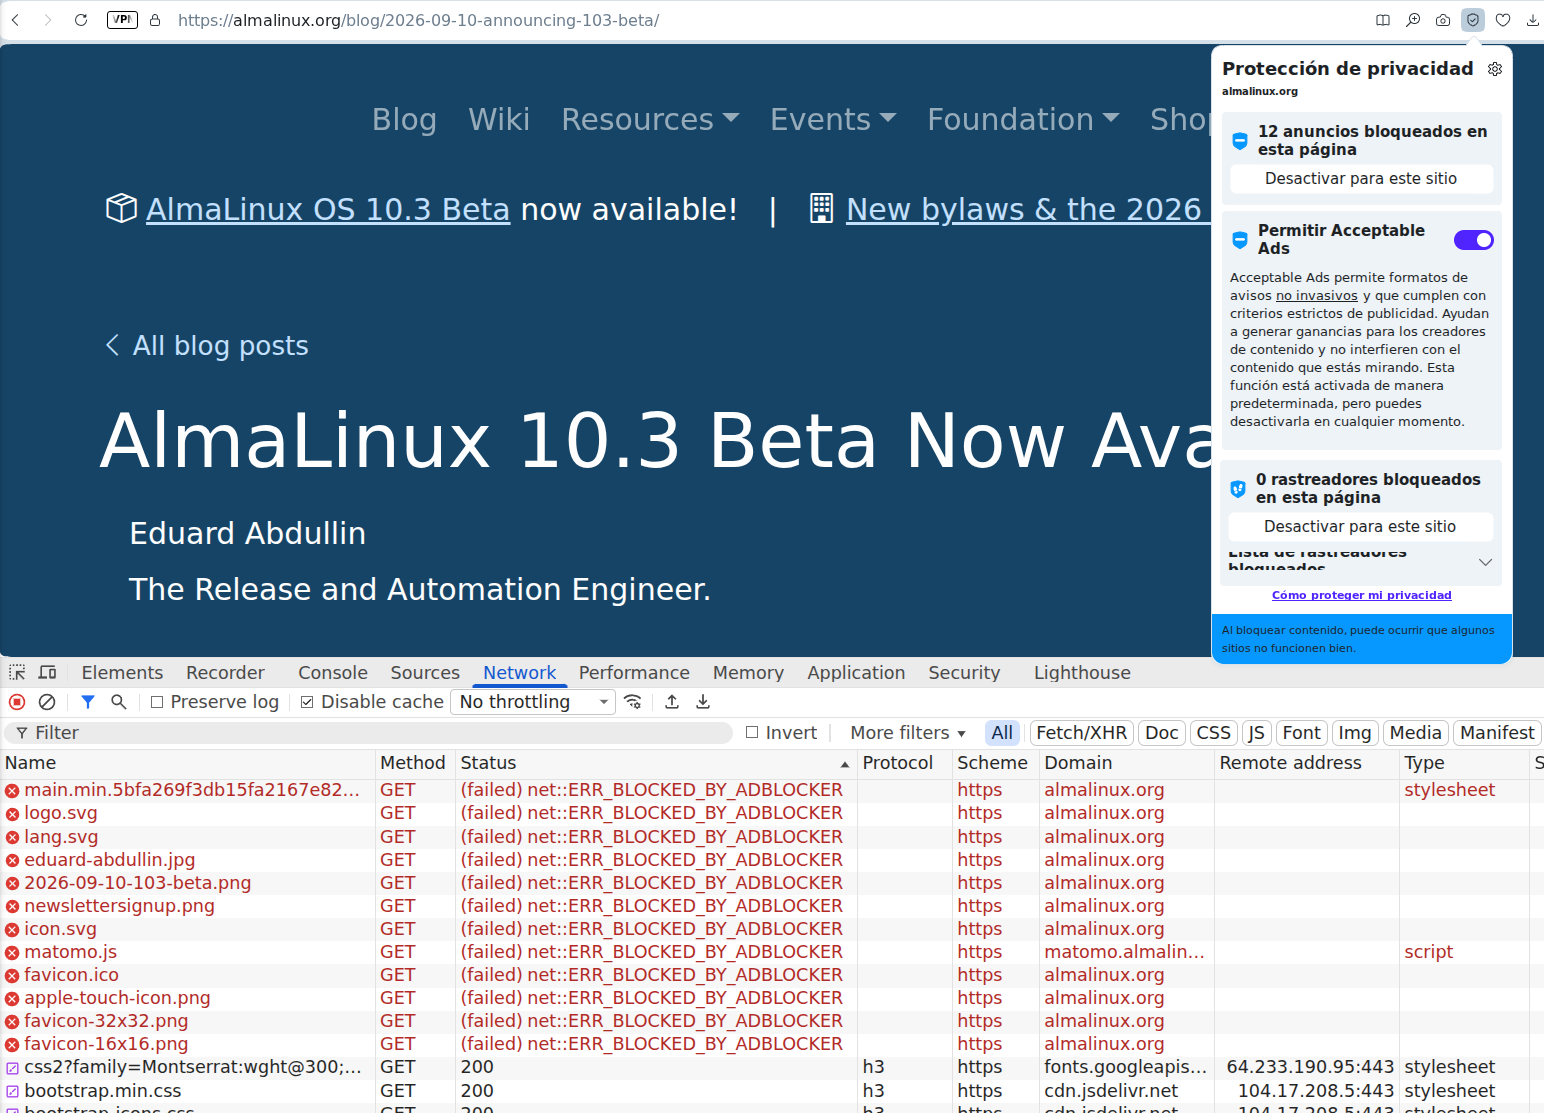The image size is (1544, 1113).
Task: Click Desactivar para este sitio under ads blocked
Action: pos(1361,179)
